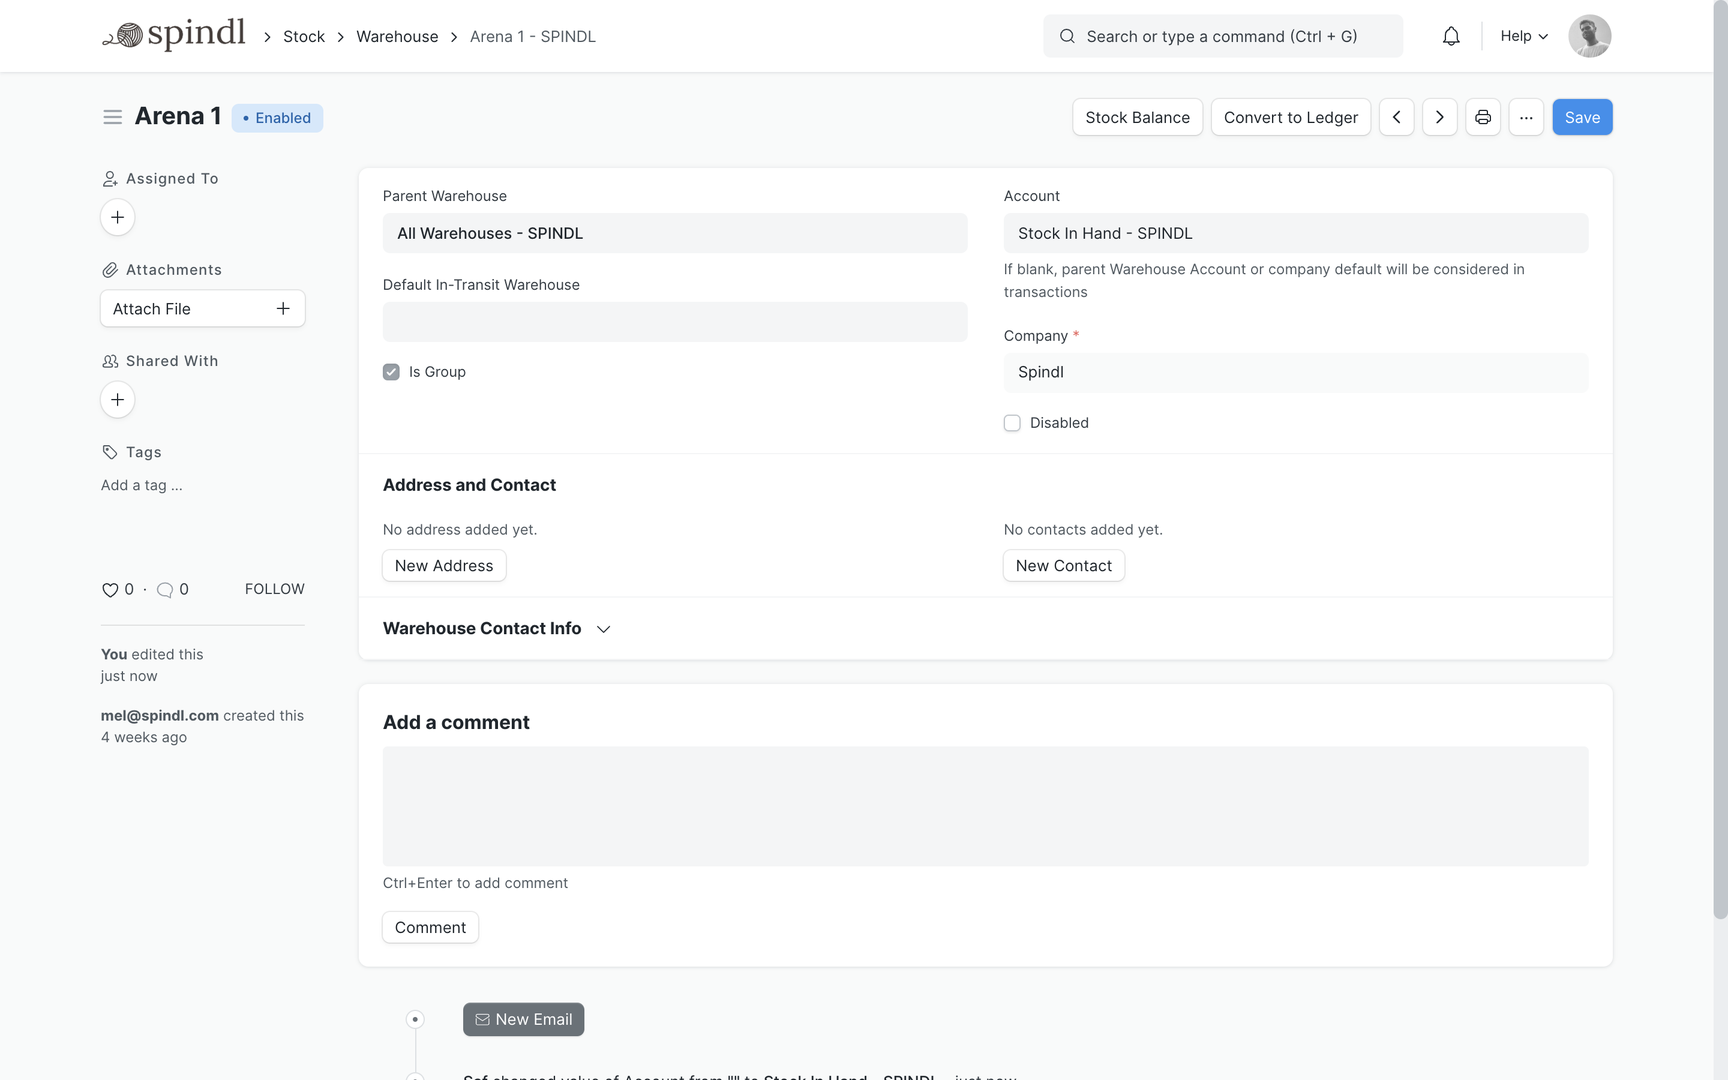
Task: Navigate to the Warehouse breadcrumb
Action: (x=397, y=36)
